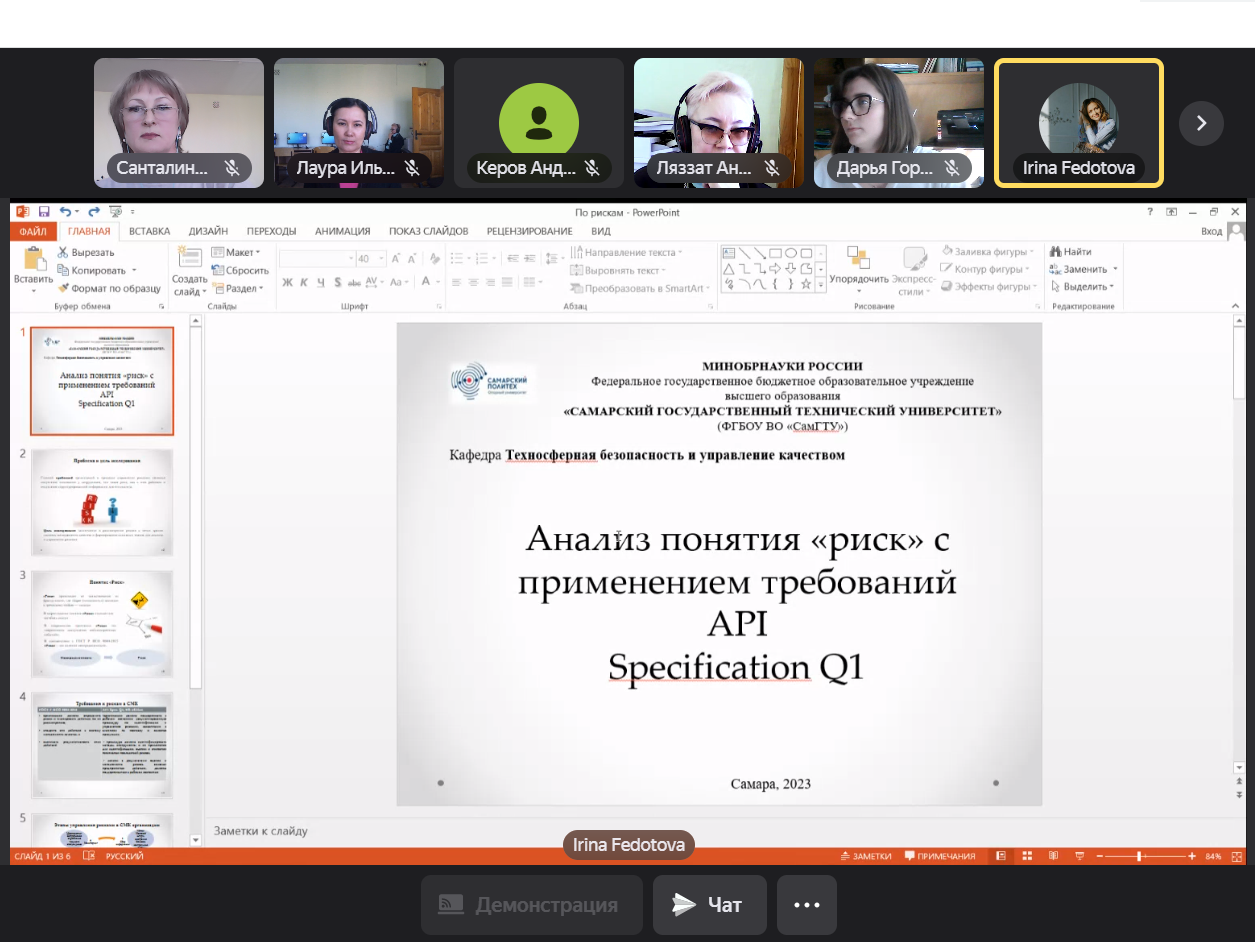Toggle bold (Ж) formatting
The width and height of the screenshot is (1255, 942).
tap(287, 283)
